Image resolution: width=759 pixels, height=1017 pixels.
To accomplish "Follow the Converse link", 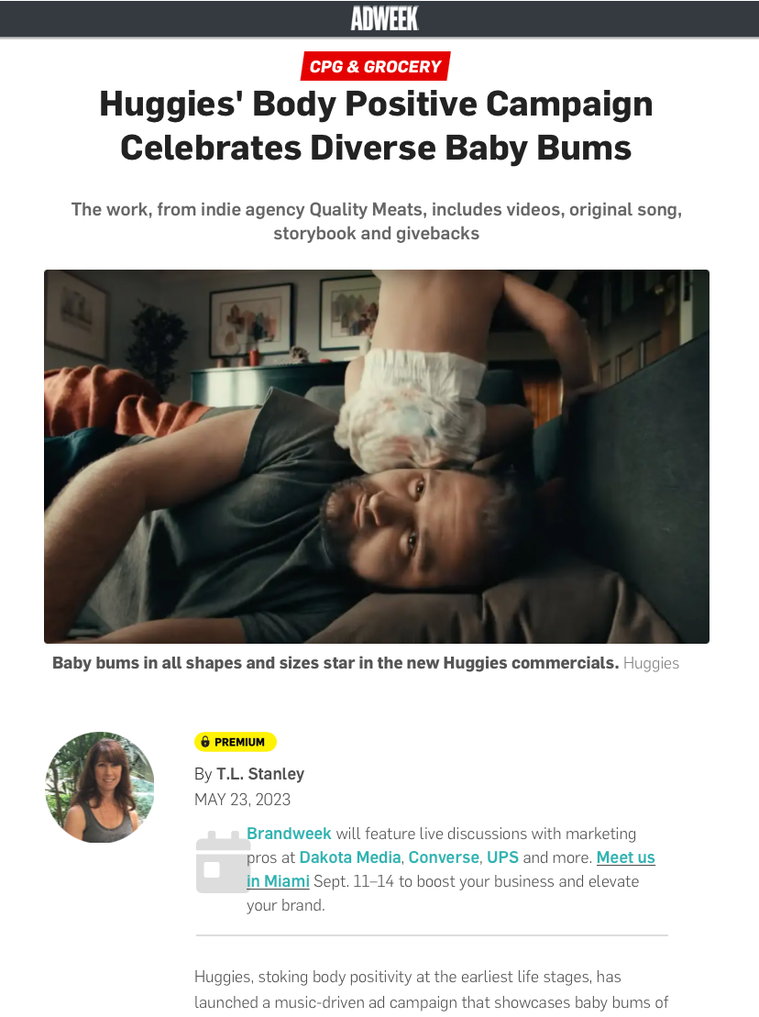I will point(444,857).
